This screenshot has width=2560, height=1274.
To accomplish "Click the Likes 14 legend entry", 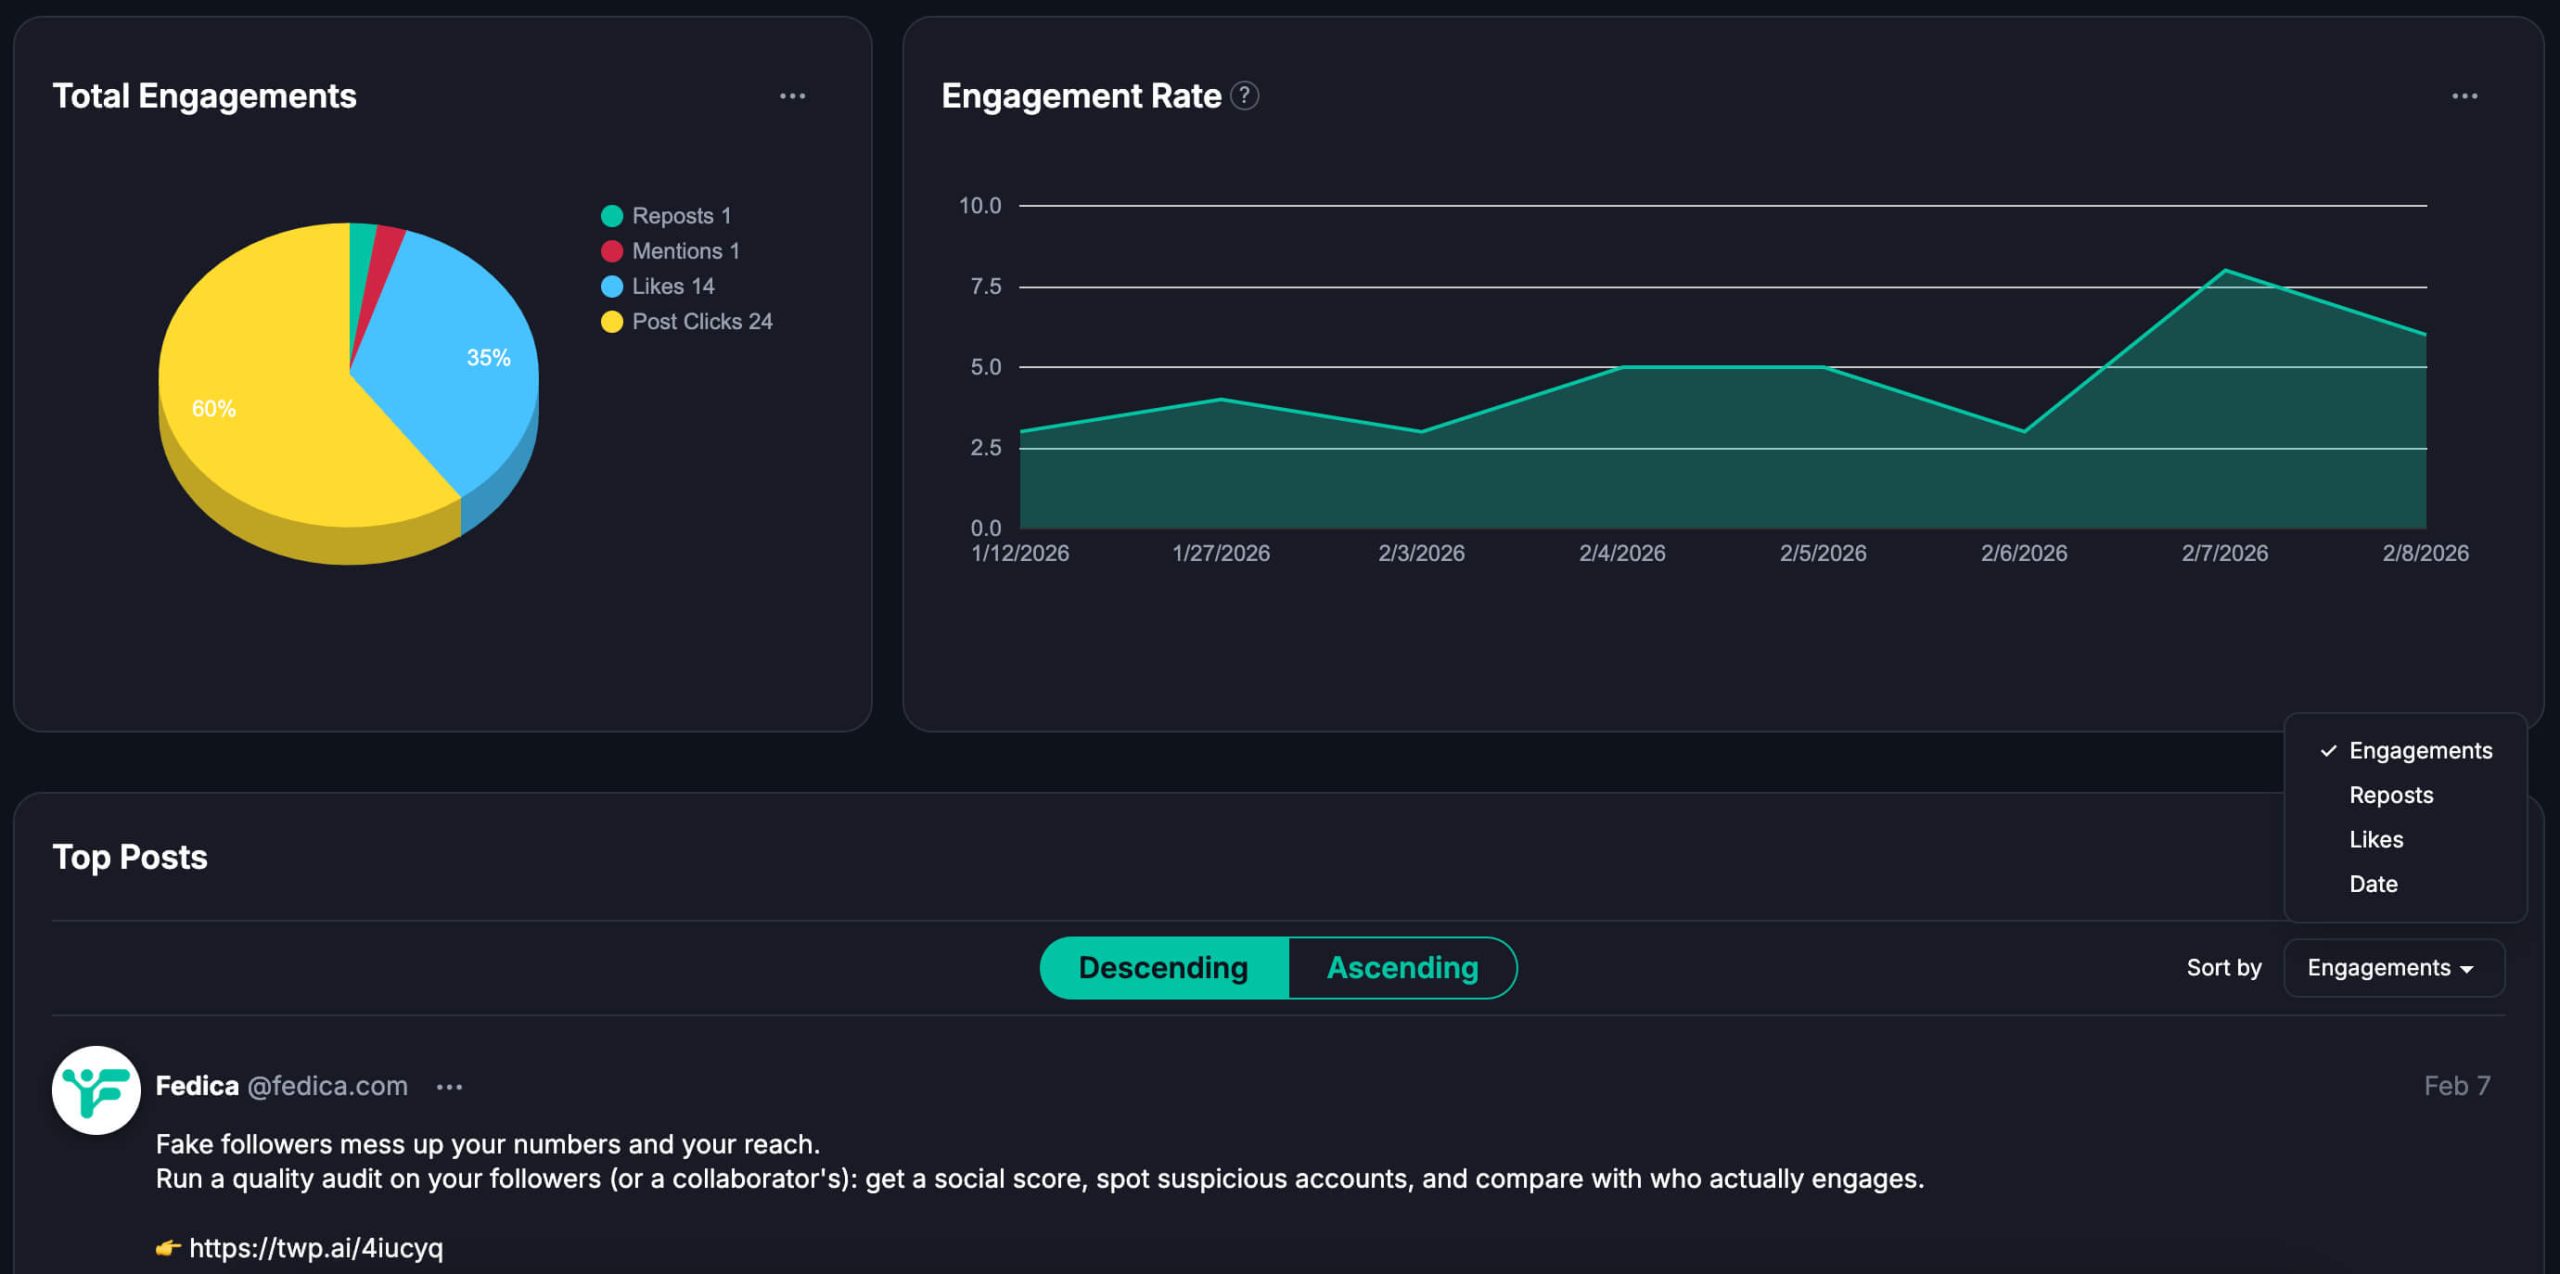I will click(672, 285).
